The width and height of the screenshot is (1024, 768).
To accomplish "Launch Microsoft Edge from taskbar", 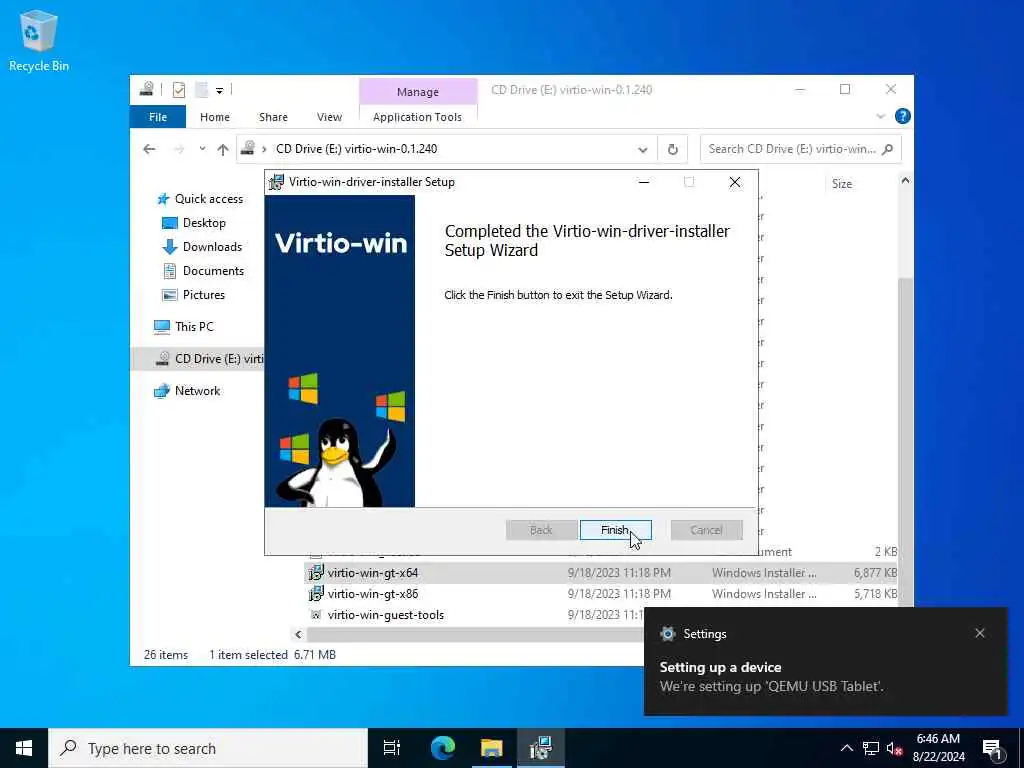I will tap(443, 748).
